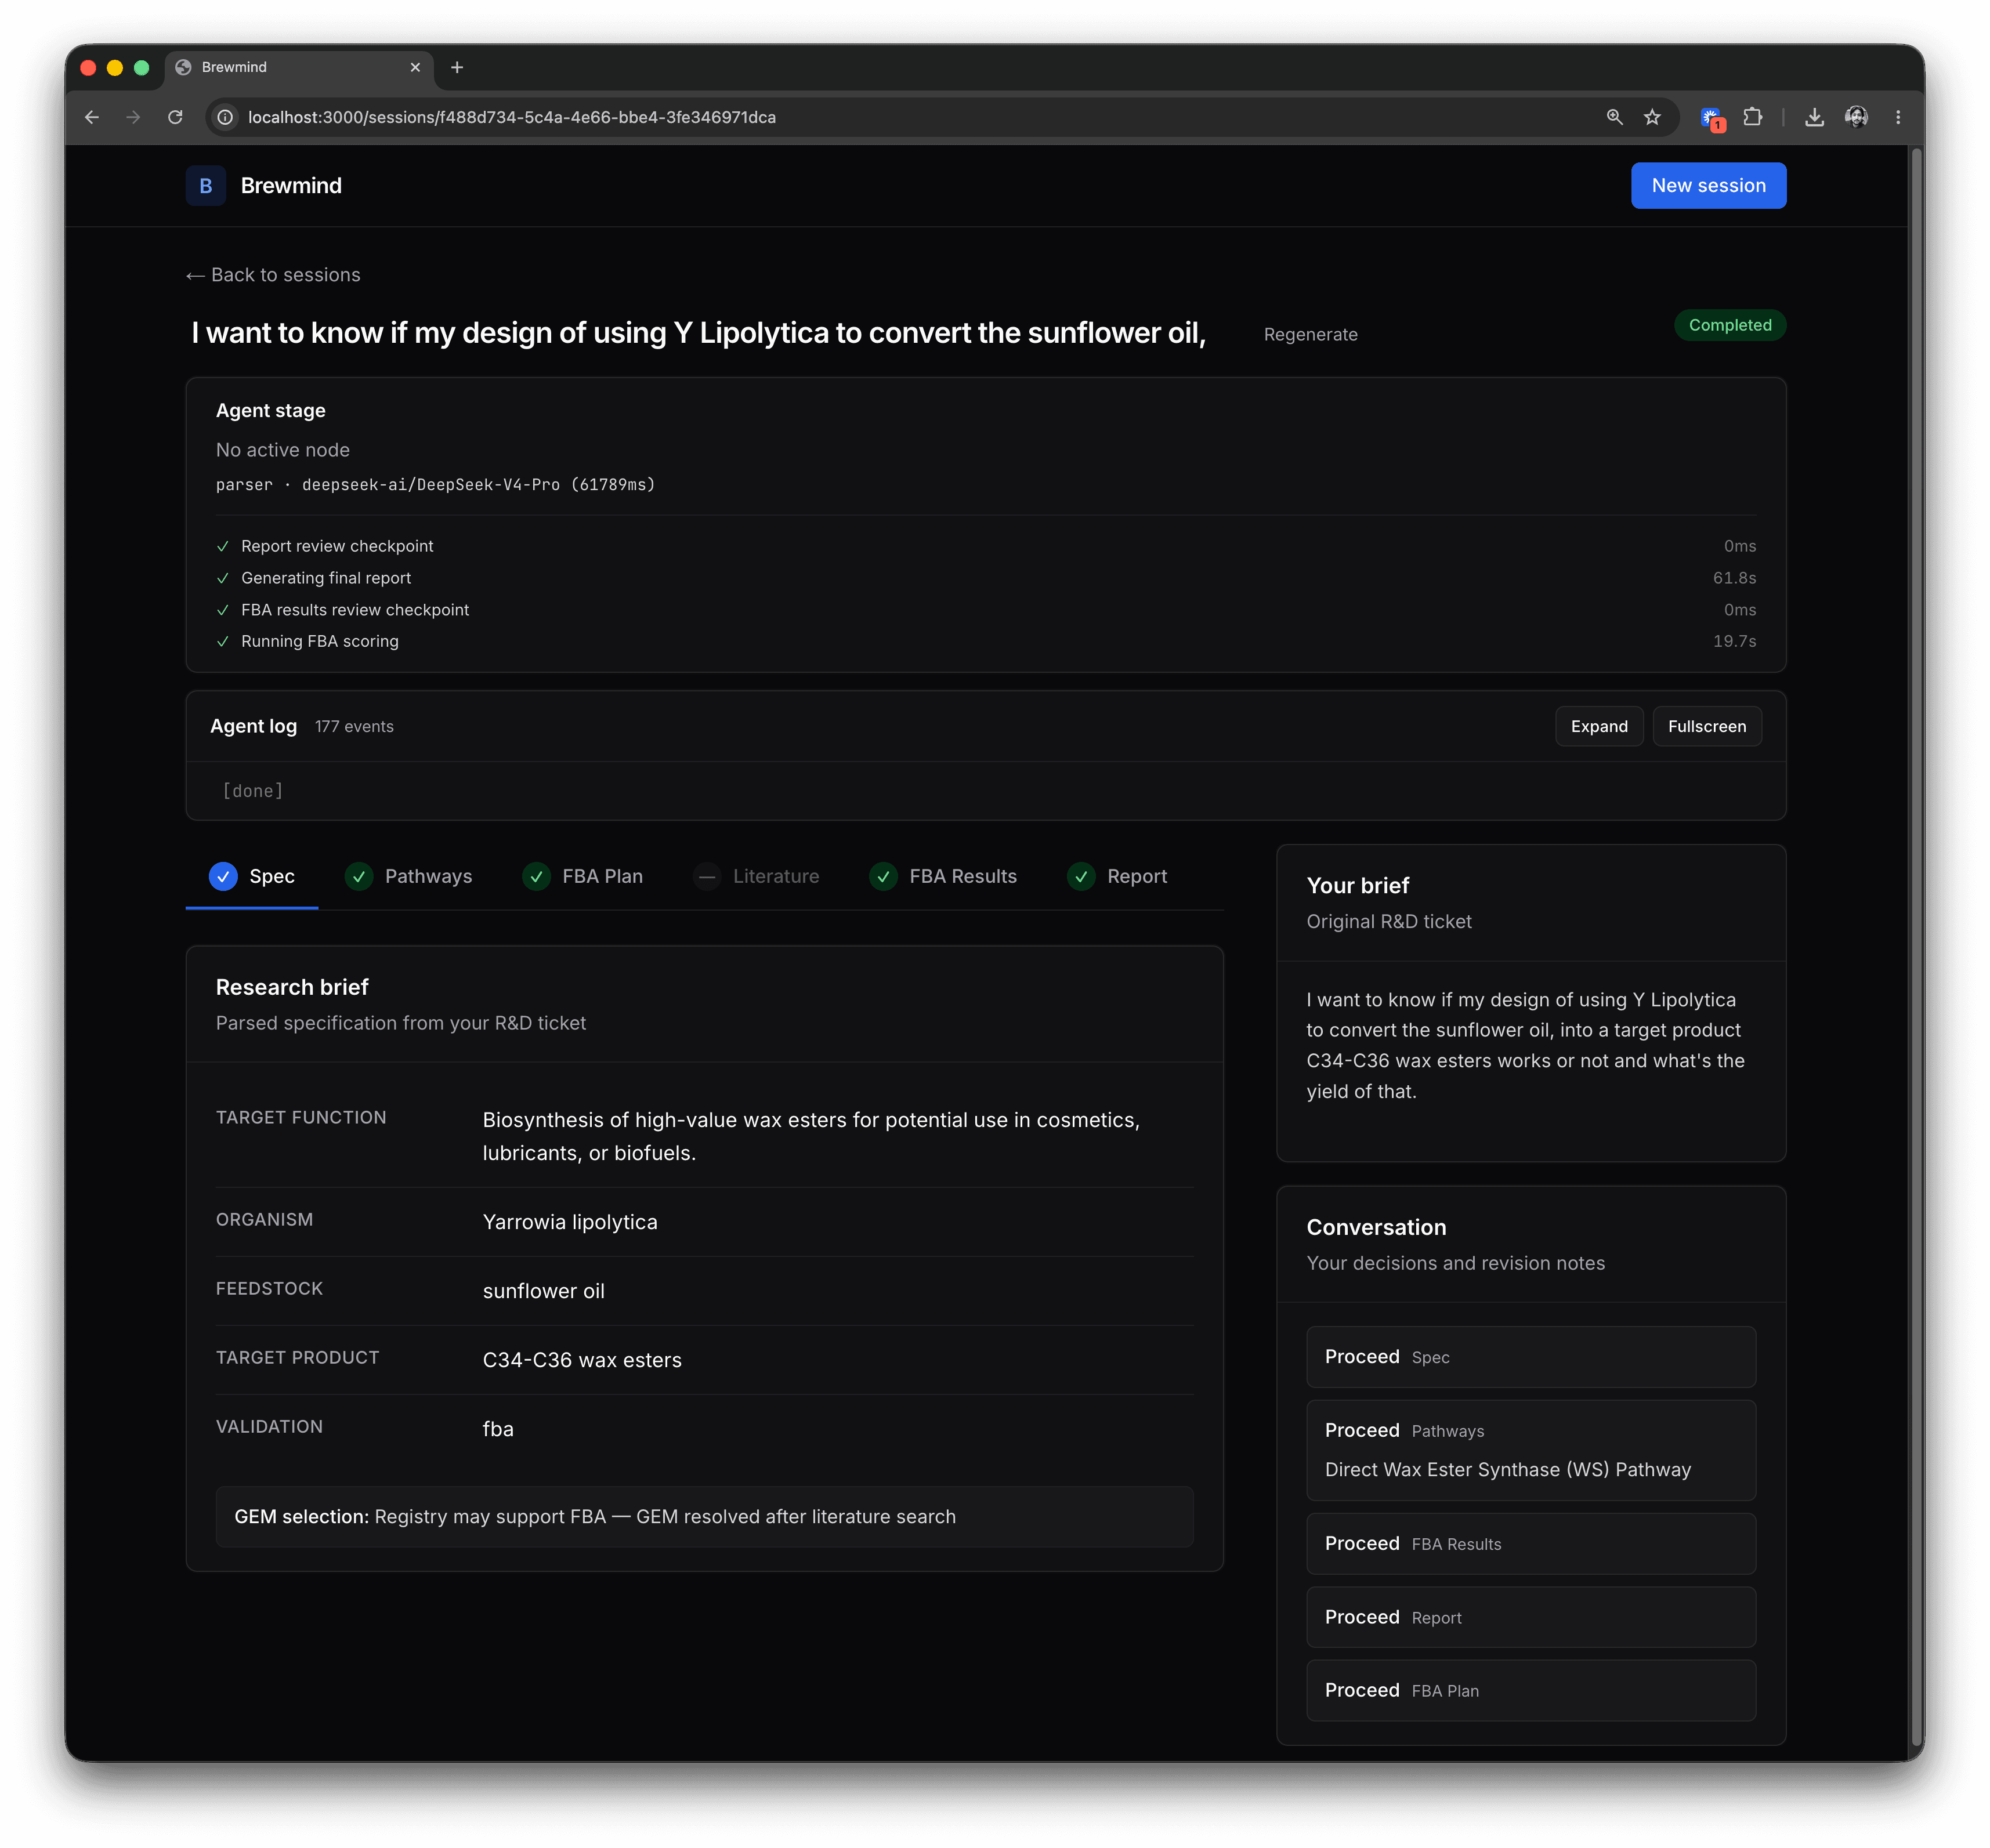Switch to the FBA Plan tab
This screenshot has height=1848, width=1990.
tap(583, 876)
